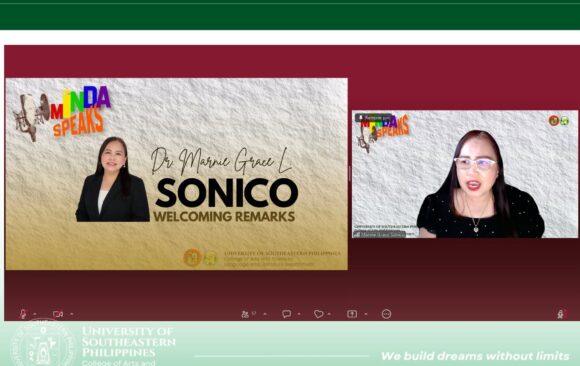The image size is (580, 366).
Task: Click the share screen icon
Action: coord(352,314)
